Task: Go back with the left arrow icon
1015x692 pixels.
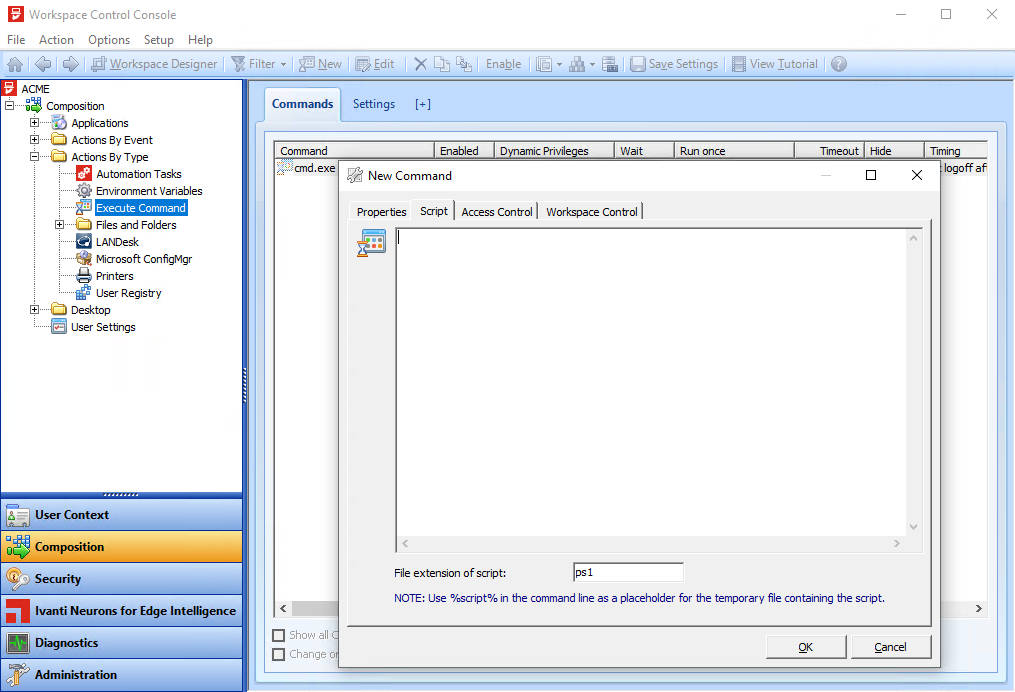Action: (x=43, y=64)
